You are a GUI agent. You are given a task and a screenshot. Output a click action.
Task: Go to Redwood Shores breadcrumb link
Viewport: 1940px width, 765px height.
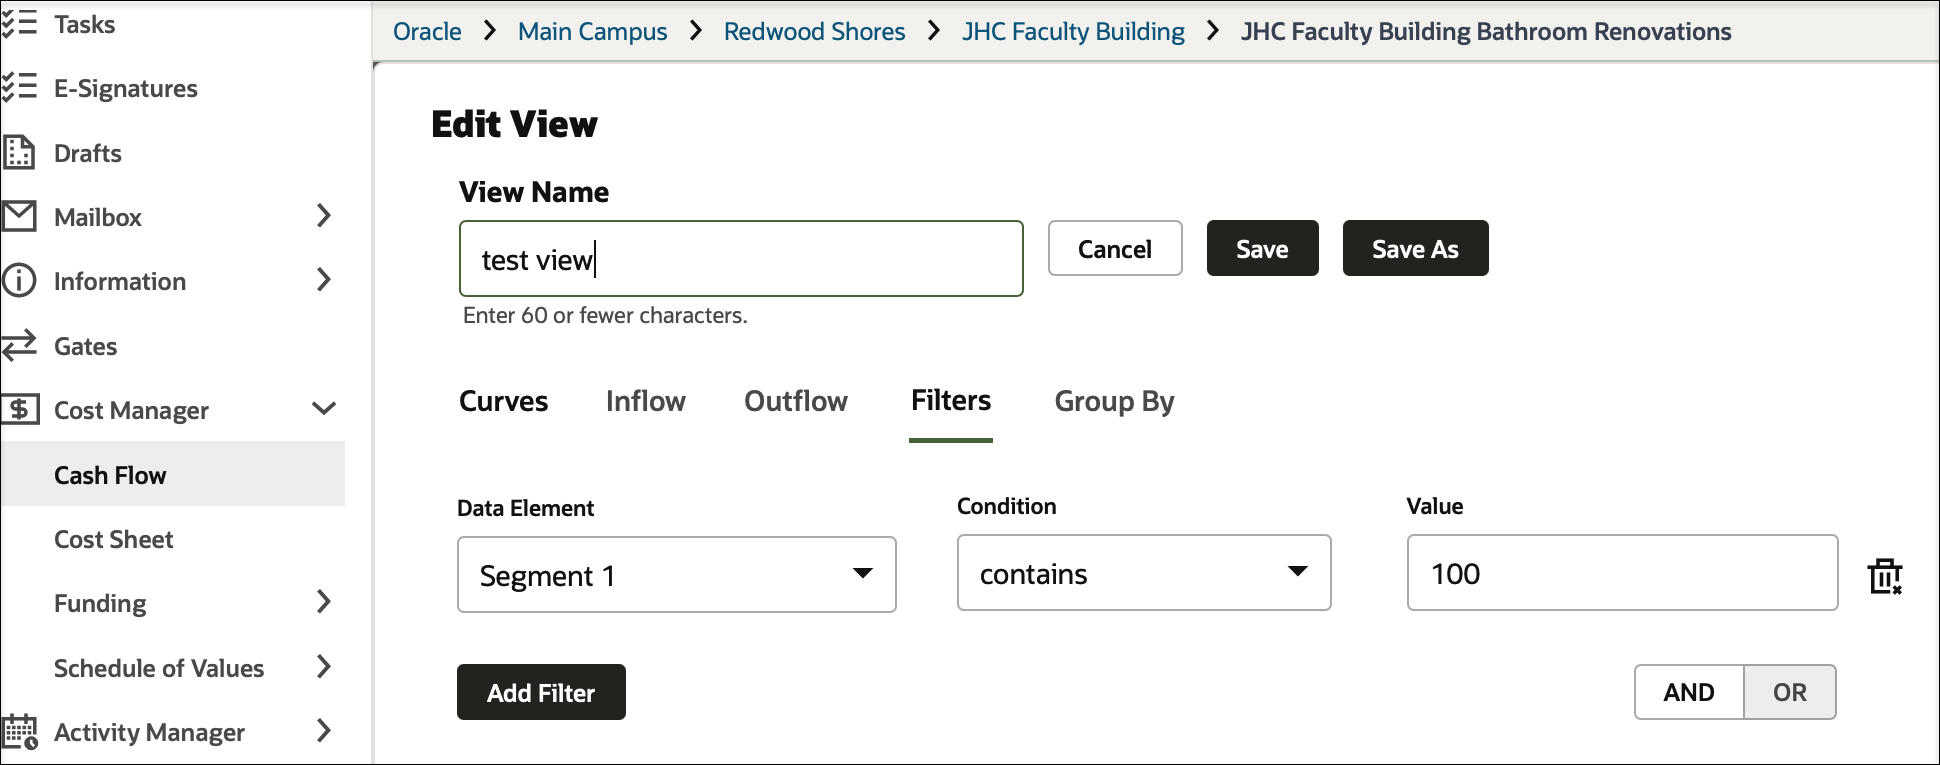coord(814,31)
